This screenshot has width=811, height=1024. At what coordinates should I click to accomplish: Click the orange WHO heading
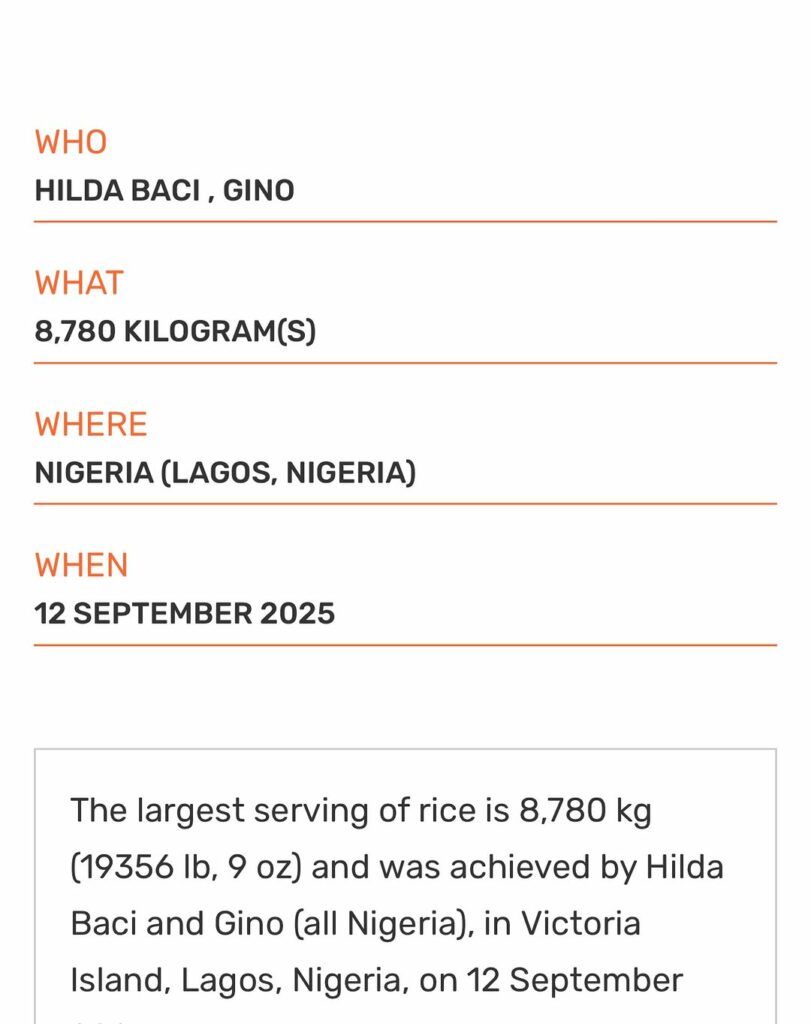[x=70, y=142]
